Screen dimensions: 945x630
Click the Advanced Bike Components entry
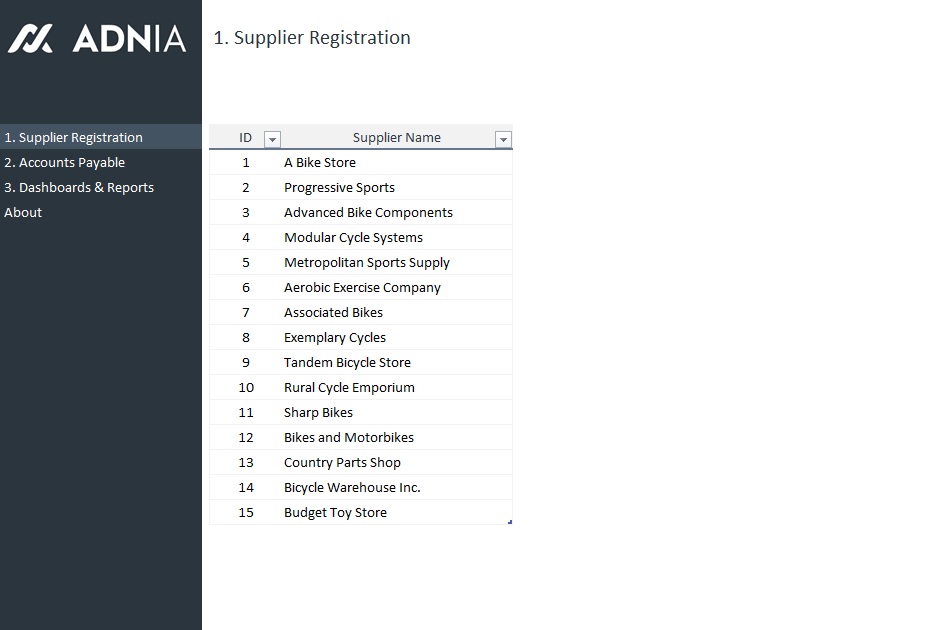point(368,212)
